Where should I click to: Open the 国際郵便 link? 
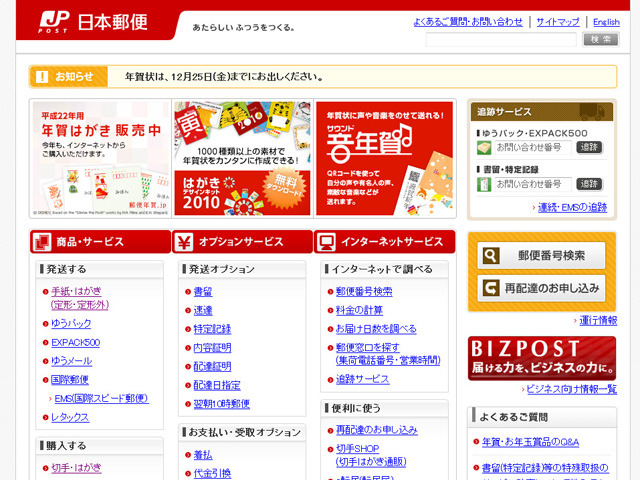coord(70,380)
